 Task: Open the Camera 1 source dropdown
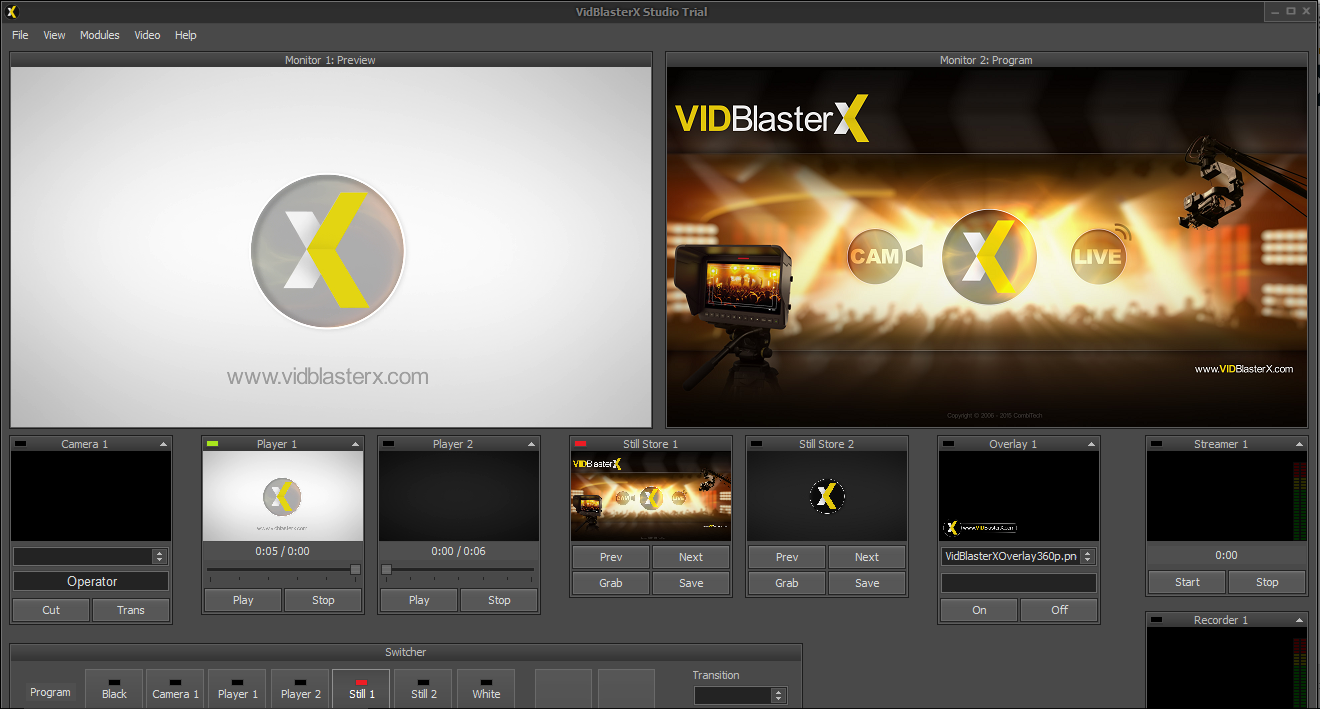coord(159,556)
